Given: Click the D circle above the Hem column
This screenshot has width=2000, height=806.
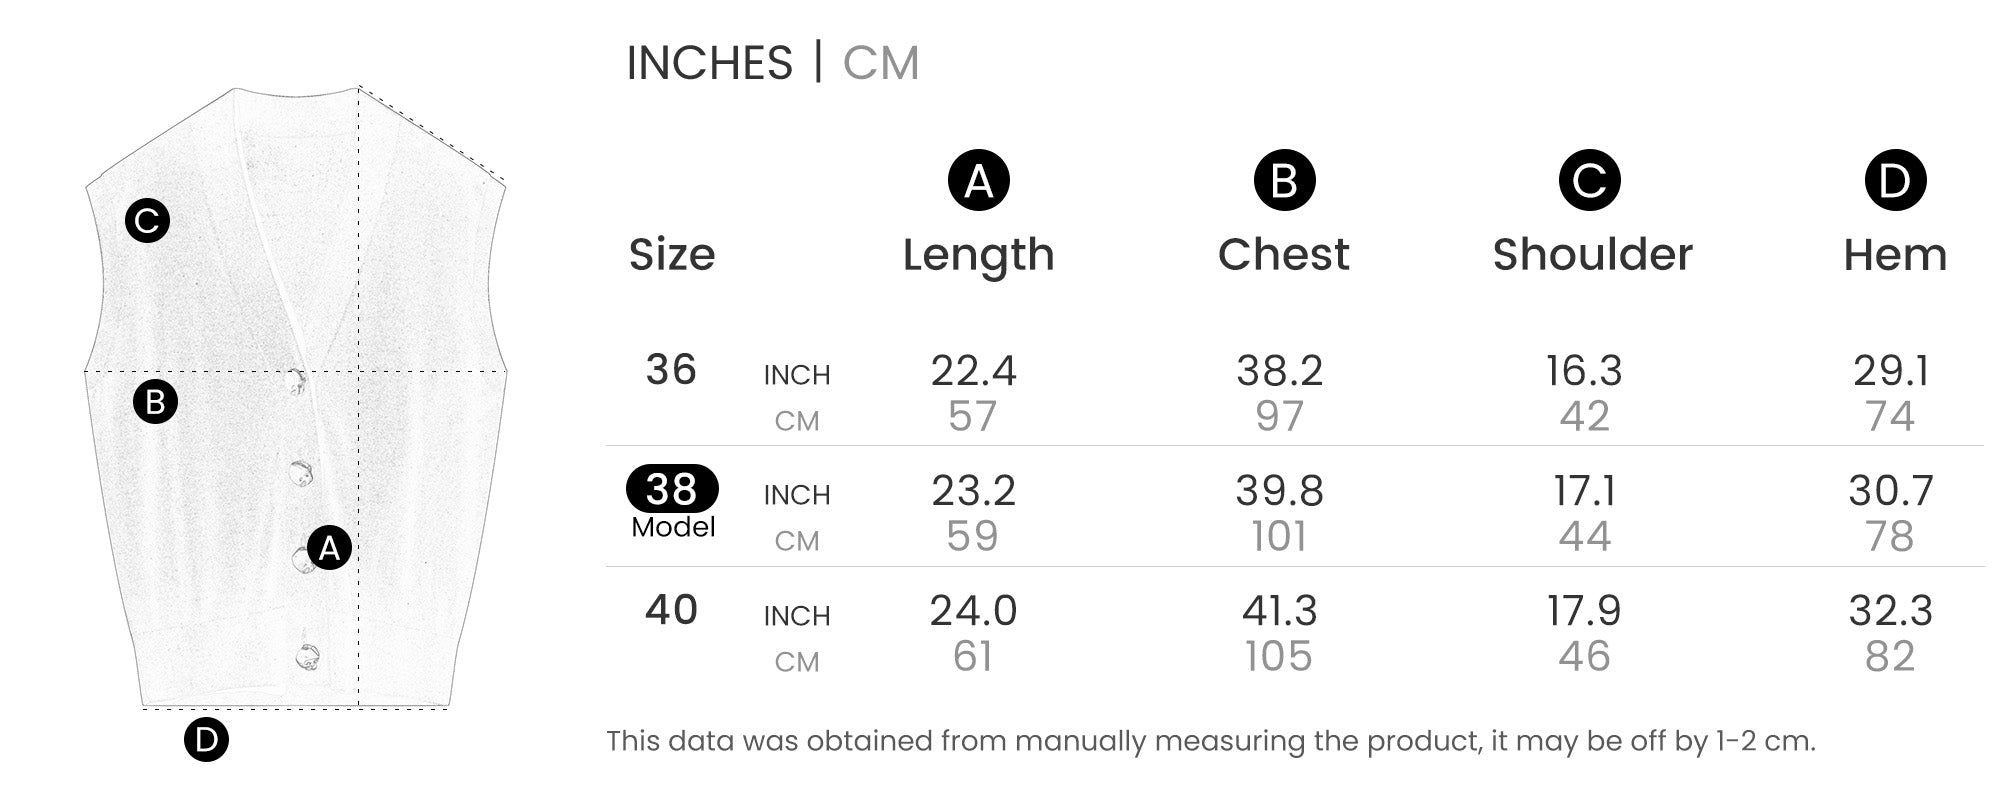Looking at the screenshot, I should 1895,181.
